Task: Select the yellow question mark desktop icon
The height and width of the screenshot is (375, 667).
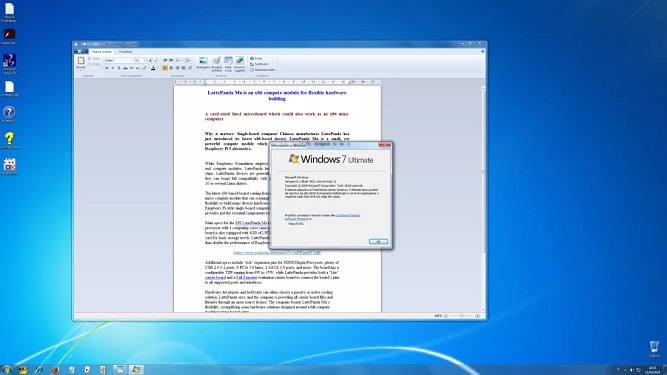Action: pos(9,140)
